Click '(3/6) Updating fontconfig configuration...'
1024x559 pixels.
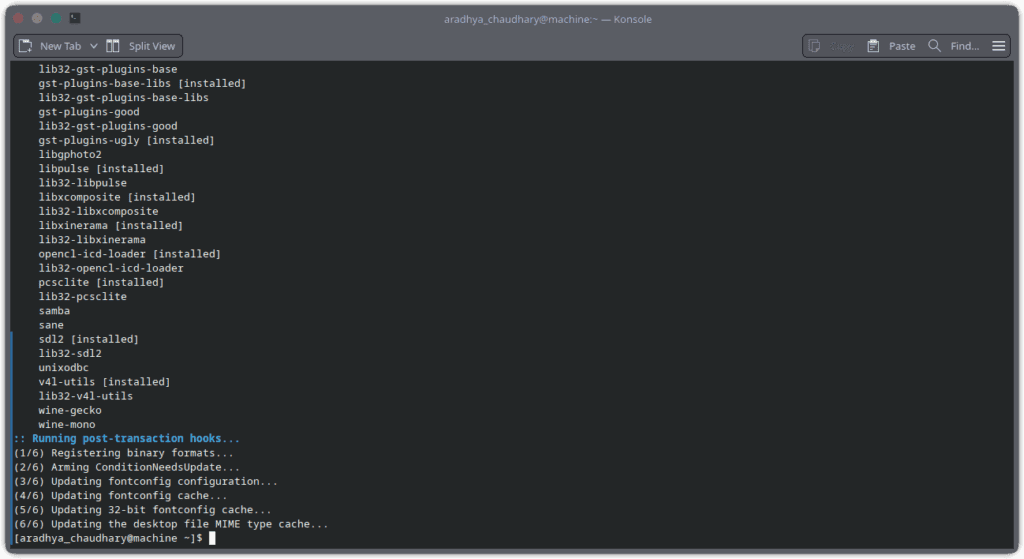click(146, 481)
